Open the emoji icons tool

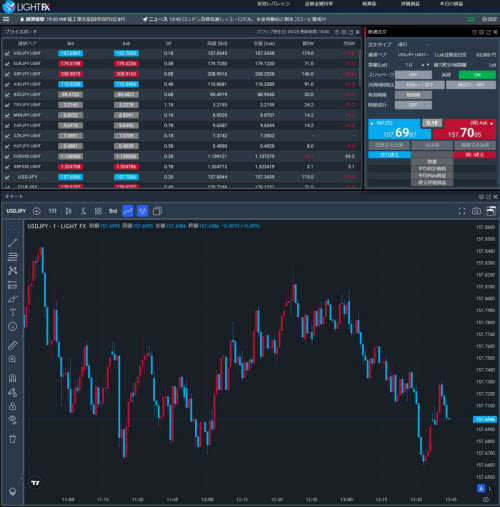(13, 327)
